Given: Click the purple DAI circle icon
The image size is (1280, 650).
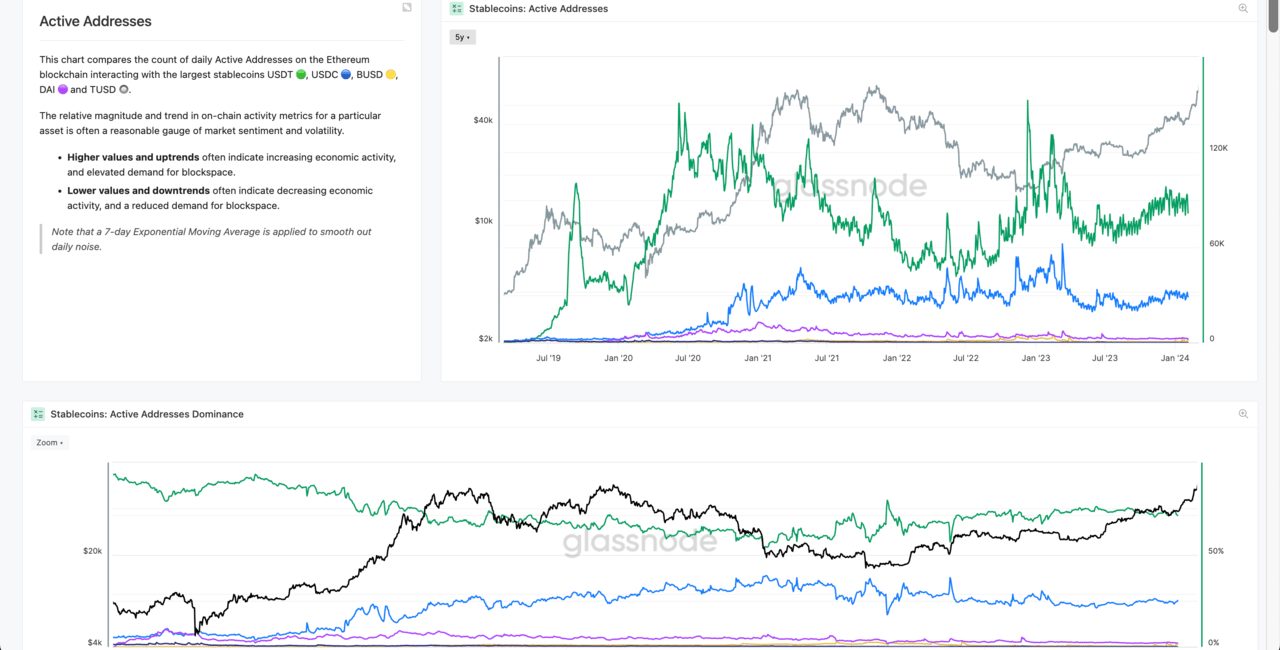Looking at the screenshot, I should 63,90.
